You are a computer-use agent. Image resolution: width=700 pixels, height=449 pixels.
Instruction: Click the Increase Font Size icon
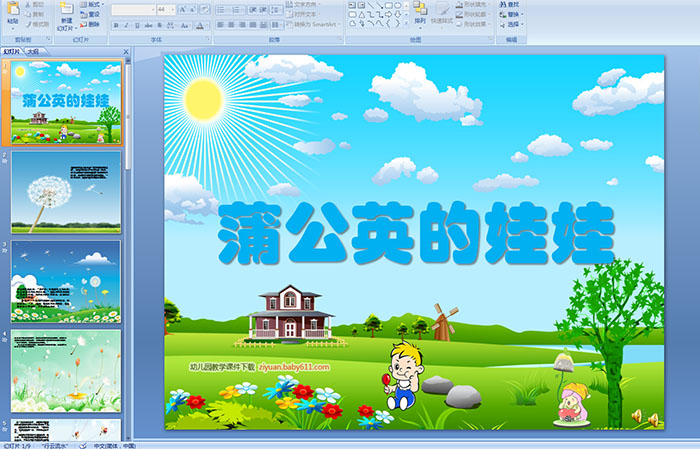[181, 8]
